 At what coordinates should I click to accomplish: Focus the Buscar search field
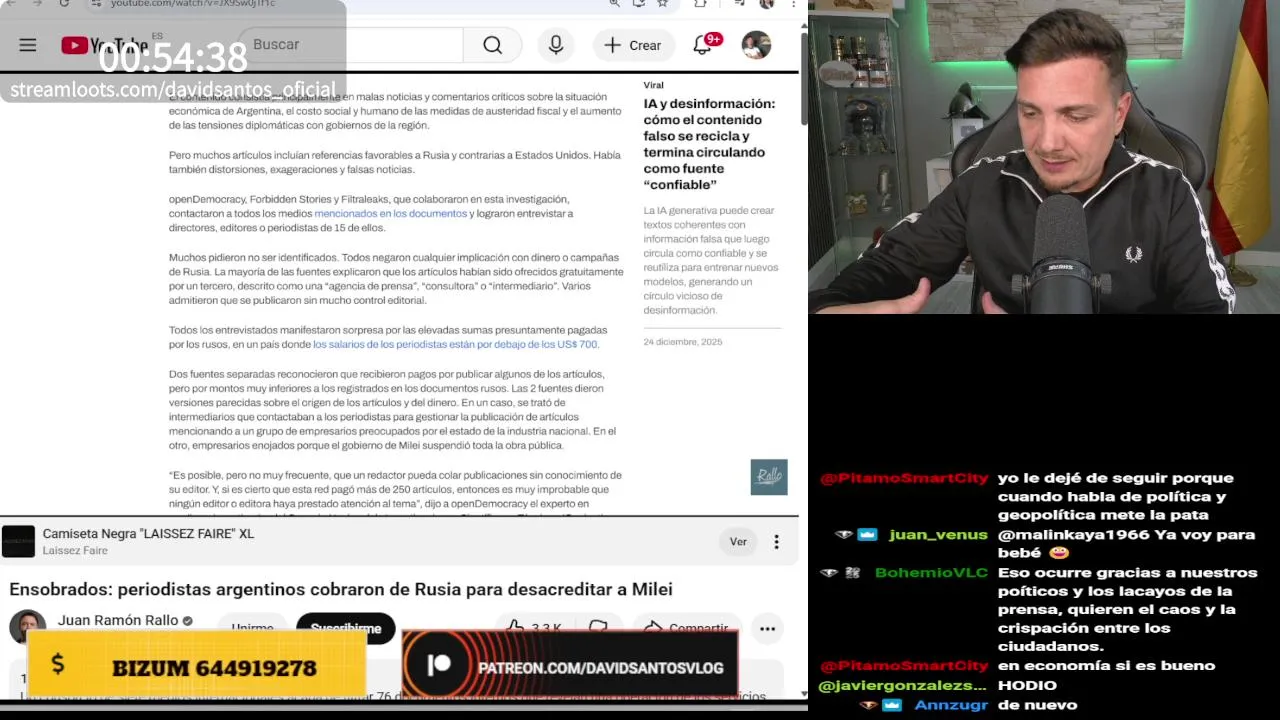coord(350,45)
